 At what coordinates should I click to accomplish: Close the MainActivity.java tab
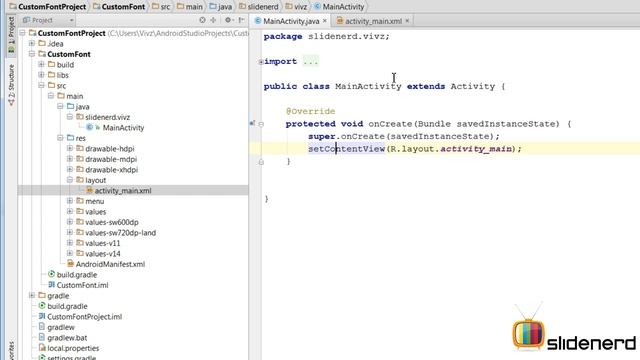[325, 21]
